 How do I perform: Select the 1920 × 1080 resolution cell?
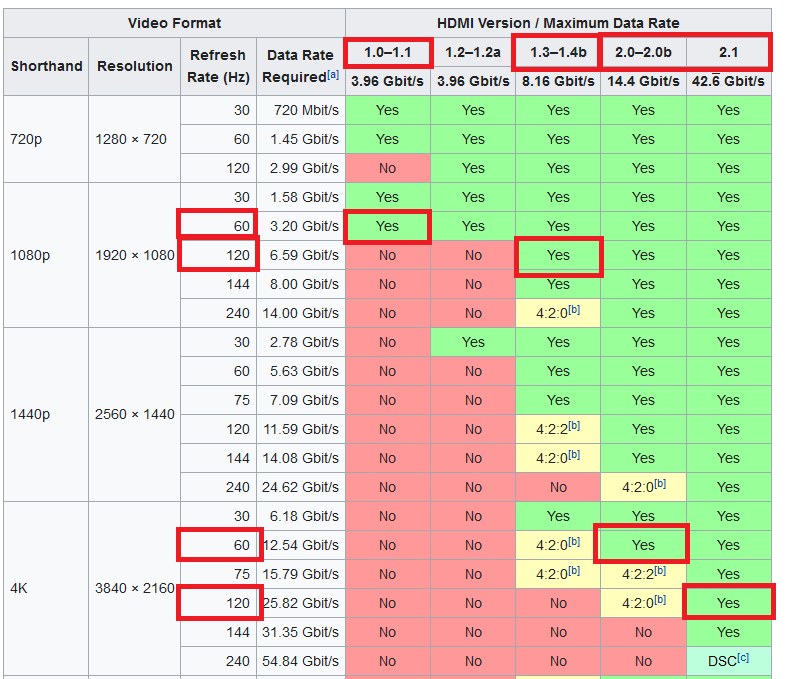pos(135,255)
